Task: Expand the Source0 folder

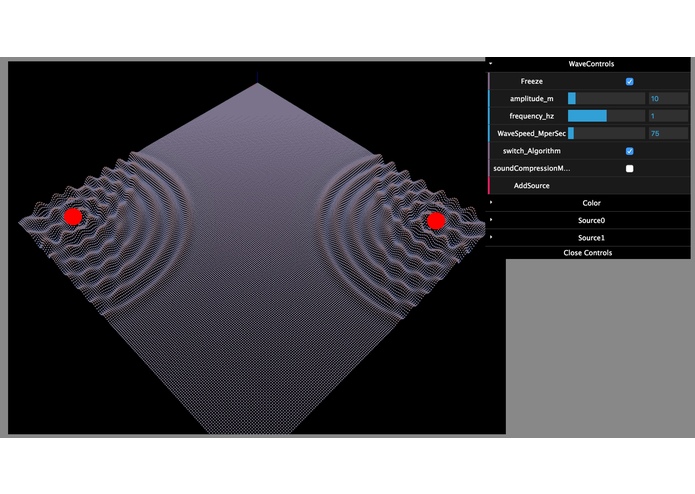Action: pyautogui.click(x=588, y=220)
